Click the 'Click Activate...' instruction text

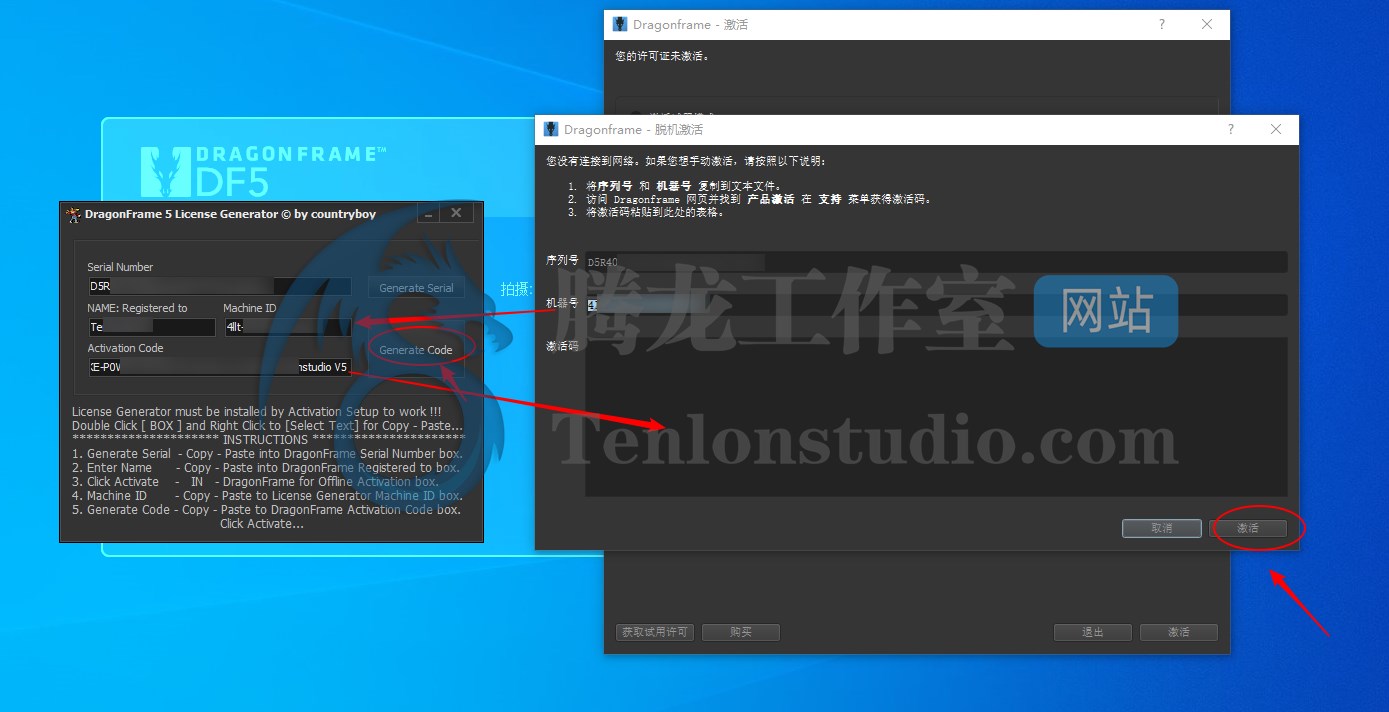(262, 524)
